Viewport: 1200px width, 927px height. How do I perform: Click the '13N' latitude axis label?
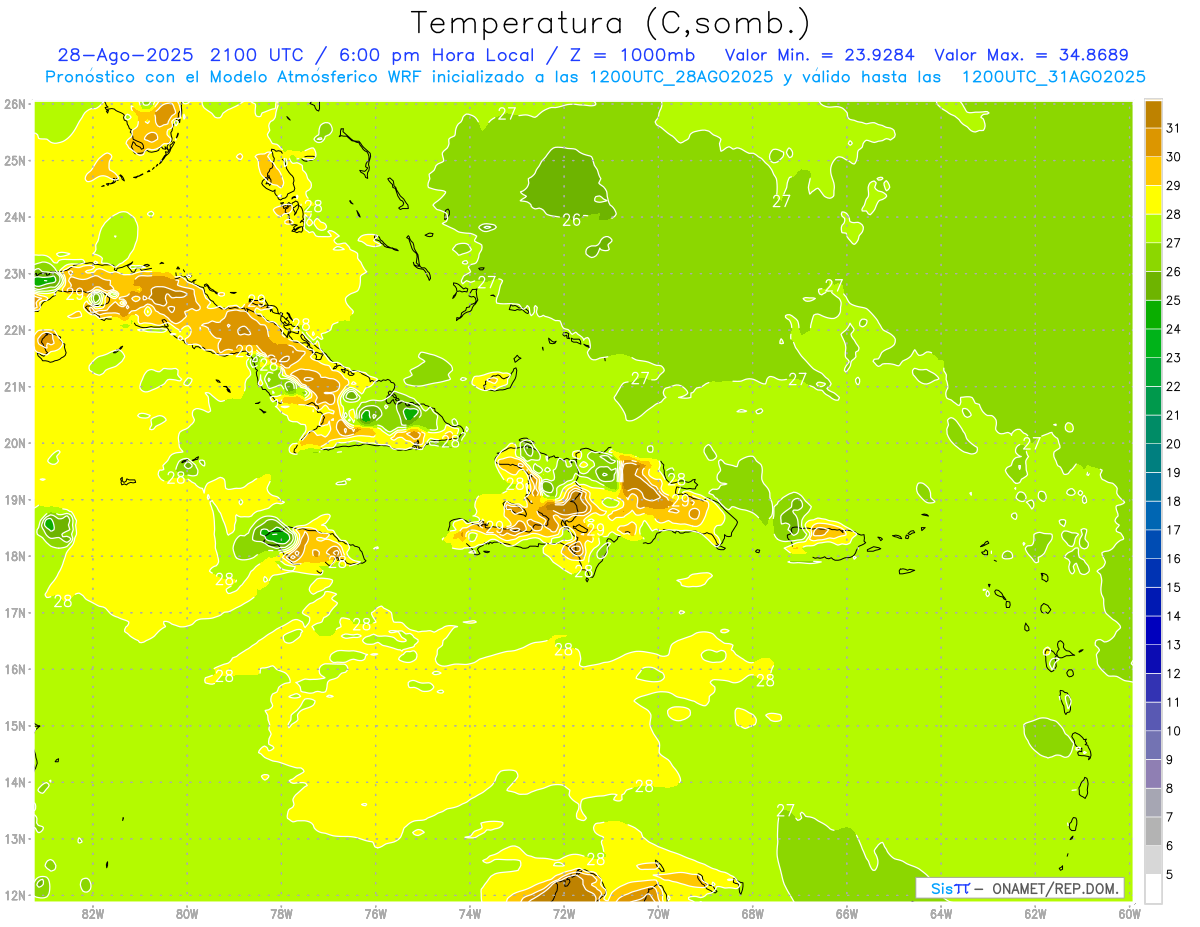coord(15,839)
